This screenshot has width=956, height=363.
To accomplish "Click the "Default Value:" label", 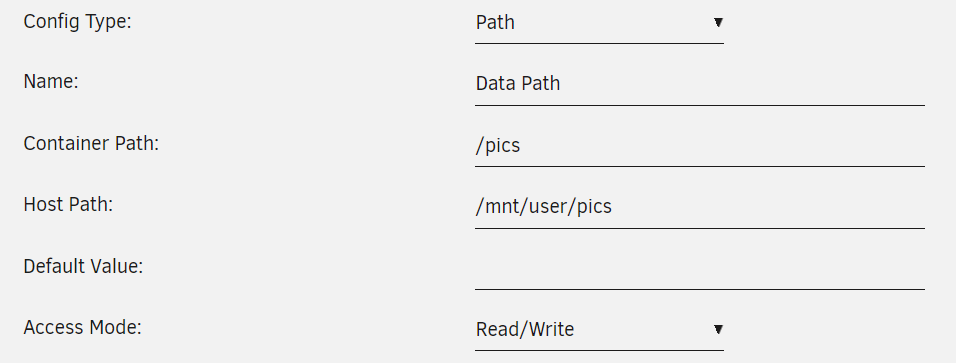I will 83,266.
